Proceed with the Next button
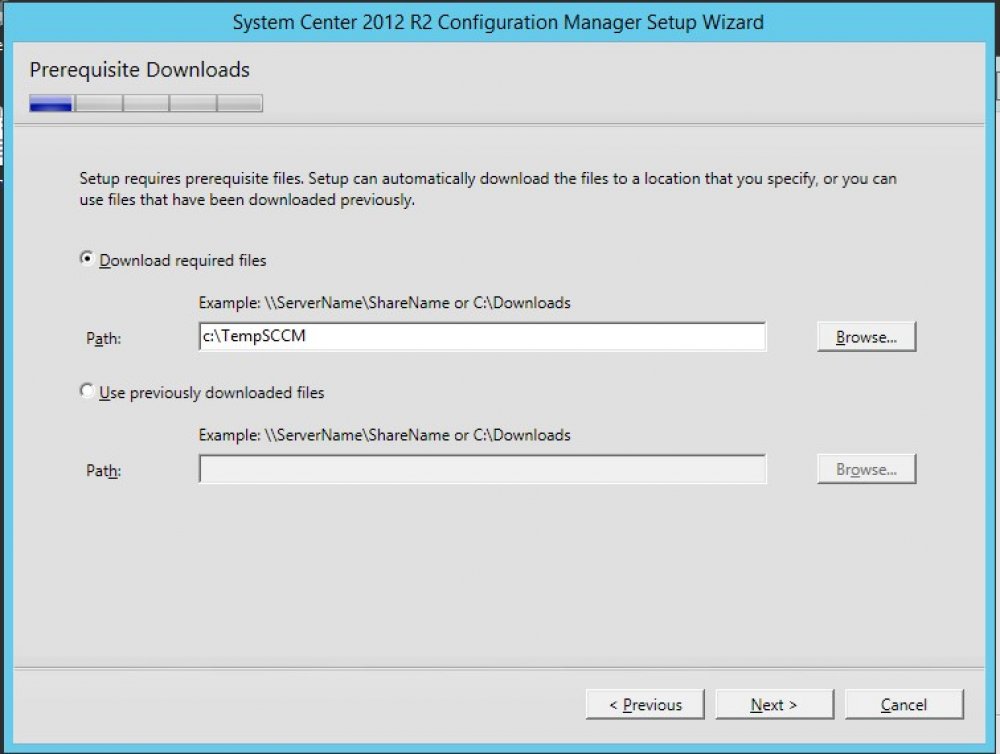Viewport: 1000px width, 754px height. coord(774,704)
